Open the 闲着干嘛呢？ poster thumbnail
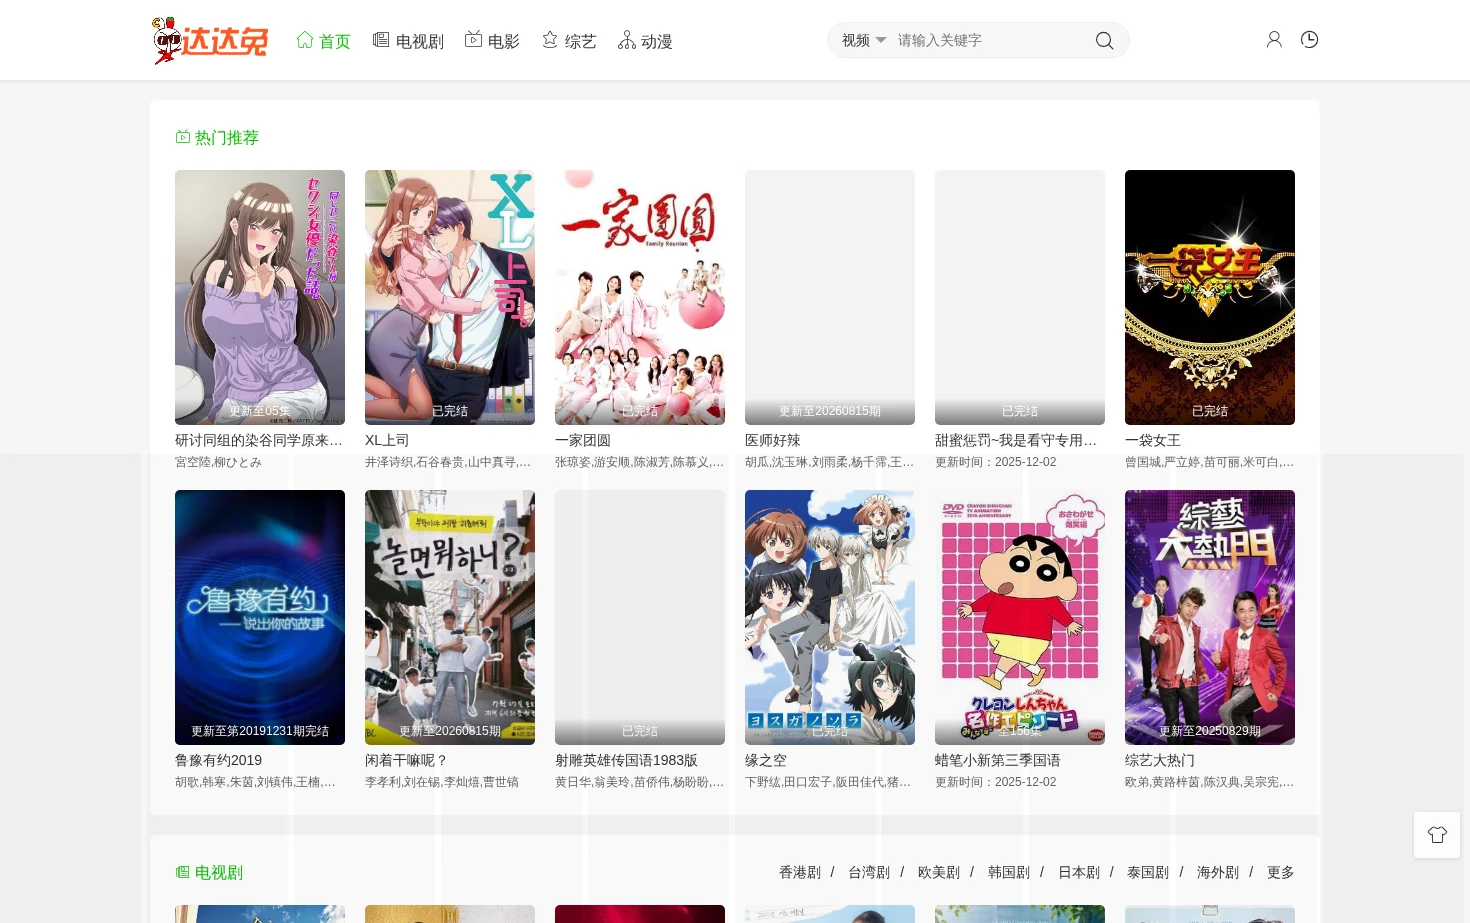This screenshot has height=923, width=1470. 450,617
